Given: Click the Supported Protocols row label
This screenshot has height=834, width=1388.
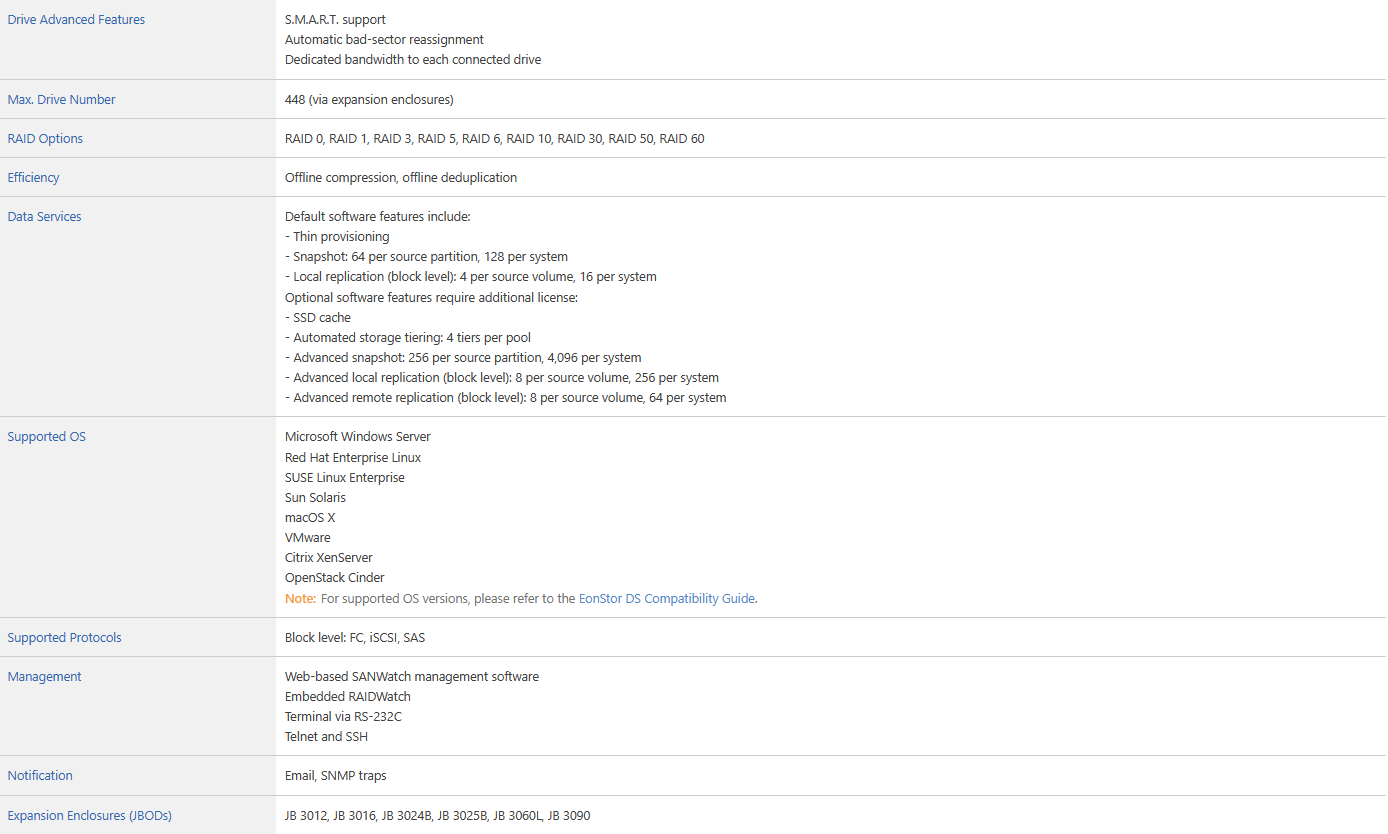Looking at the screenshot, I should (64, 638).
